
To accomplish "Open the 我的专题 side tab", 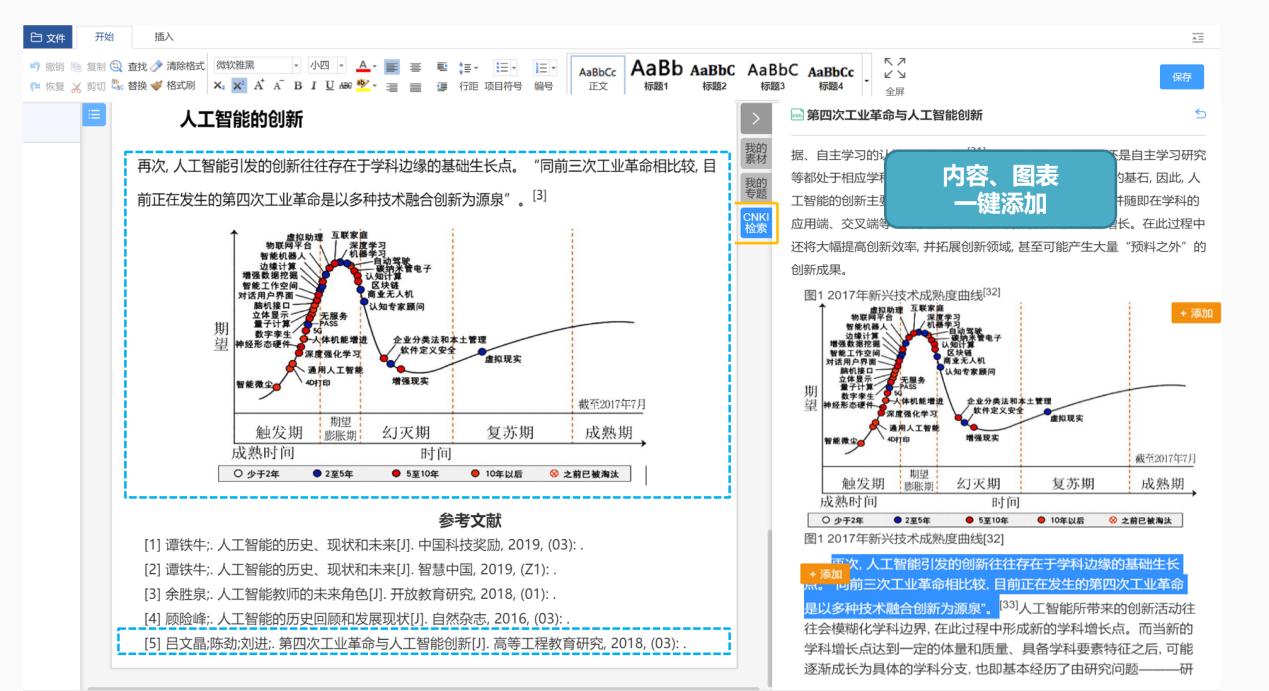I will (x=754, y=187).
